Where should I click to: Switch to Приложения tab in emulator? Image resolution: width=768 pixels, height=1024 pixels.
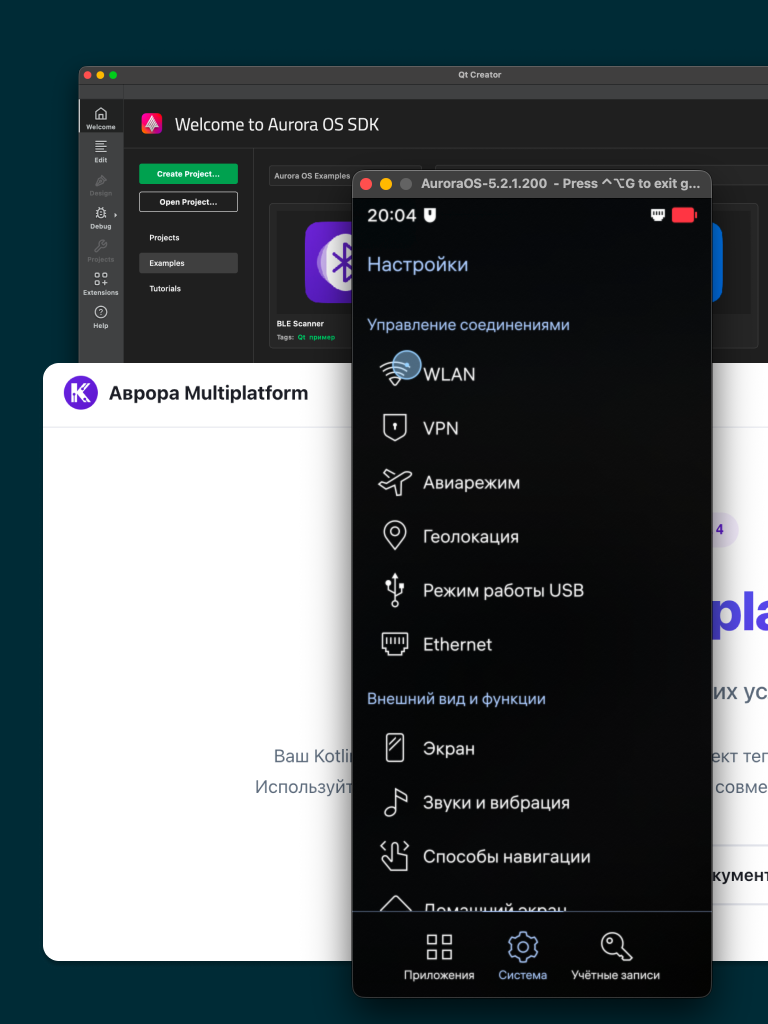(439, 957)
